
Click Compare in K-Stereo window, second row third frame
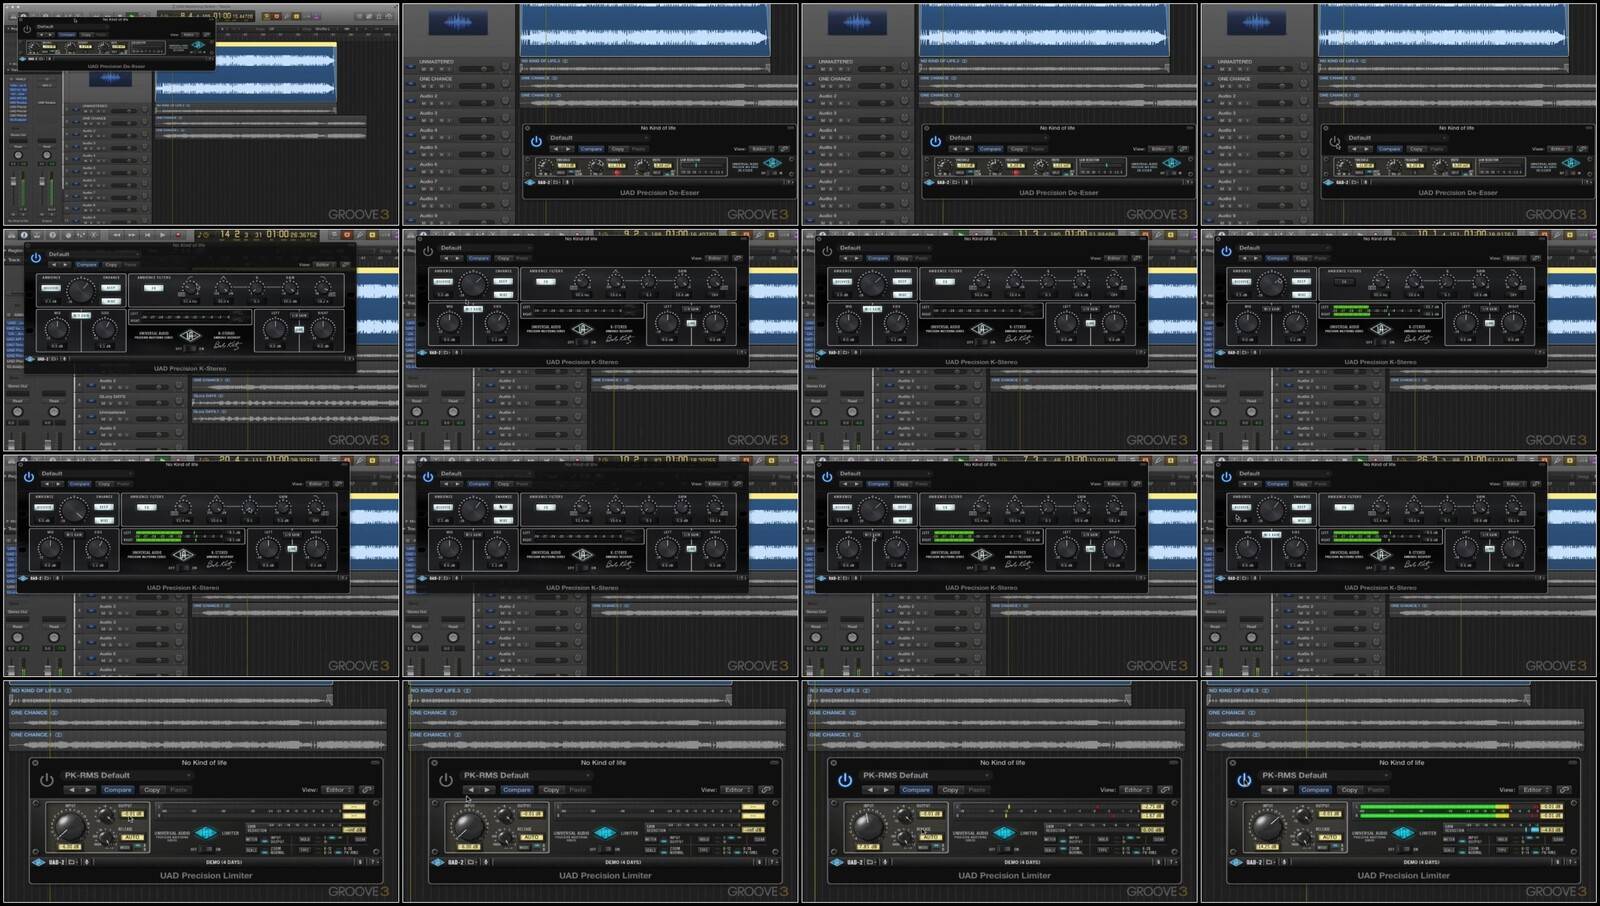[x=878, y=258]
